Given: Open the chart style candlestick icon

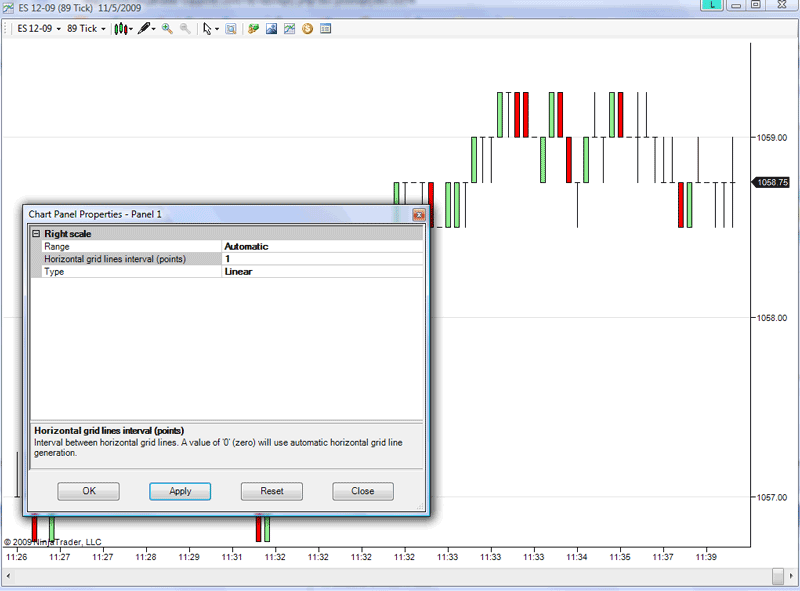Looking at the screenshot, I should coord(120,29).
